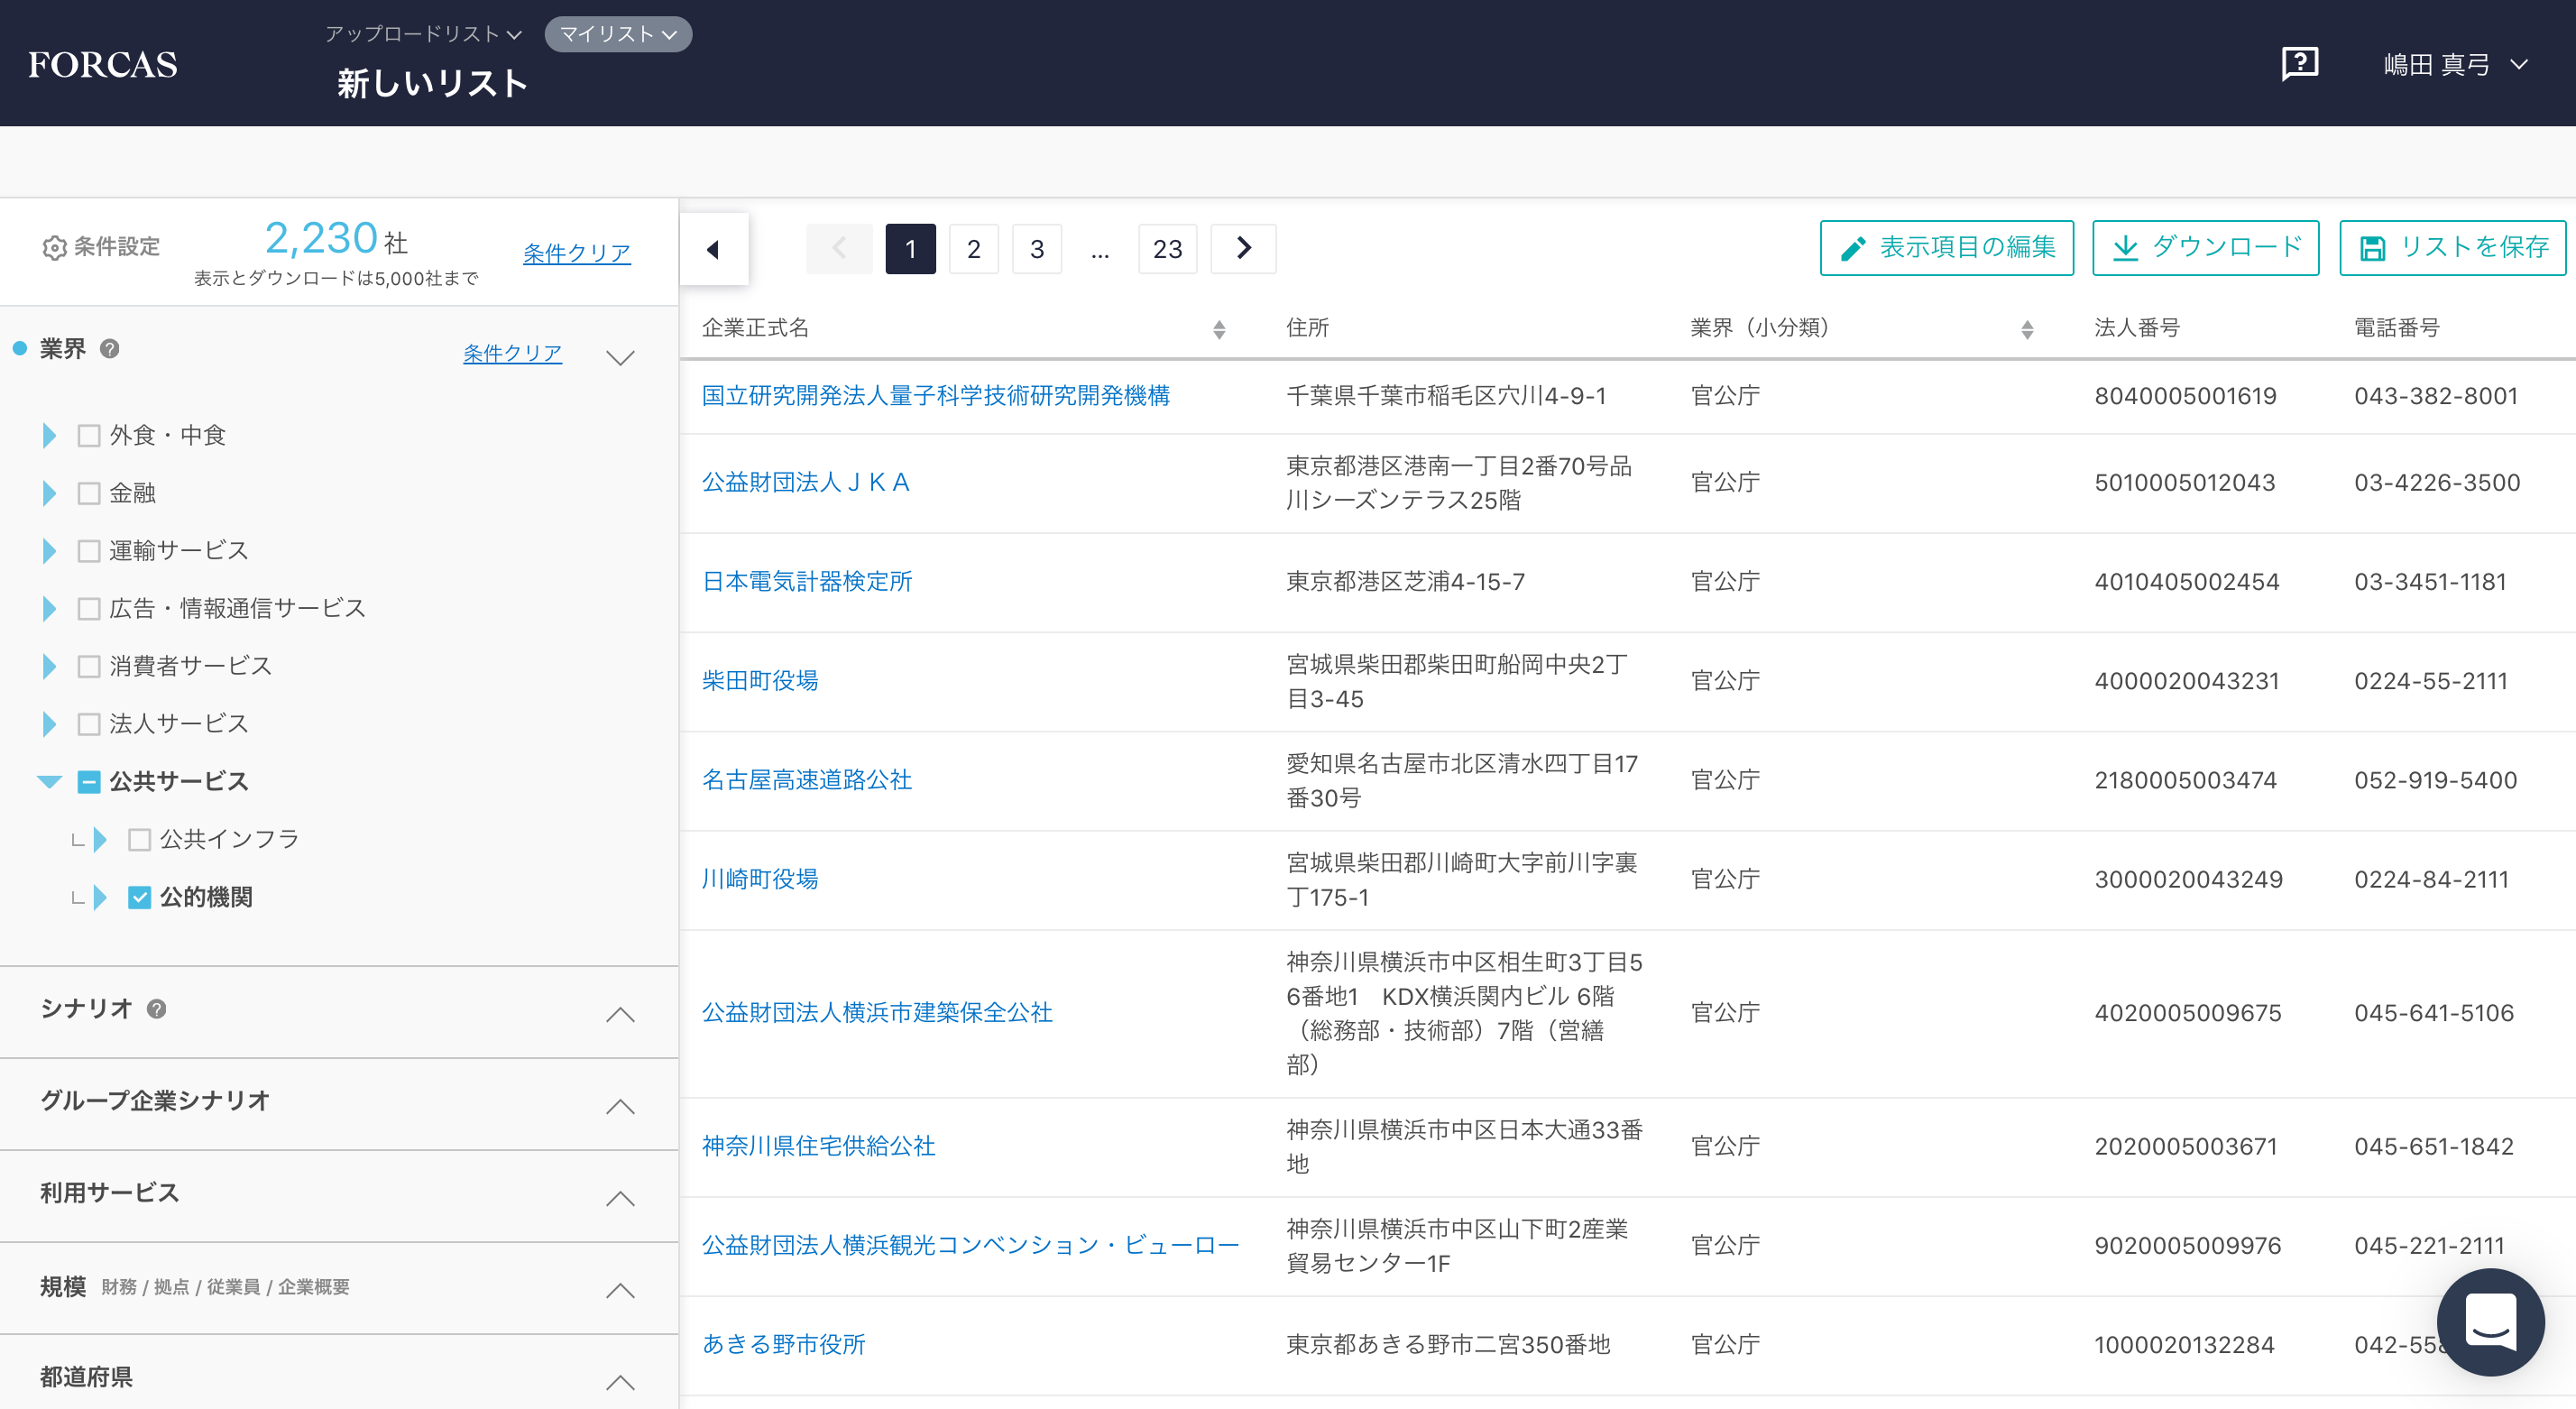The height and width of the screenshot is (1409, 2576).
Task: Sort the 企業正式名 column with its arrow icon
Action: coord(1219,328)
